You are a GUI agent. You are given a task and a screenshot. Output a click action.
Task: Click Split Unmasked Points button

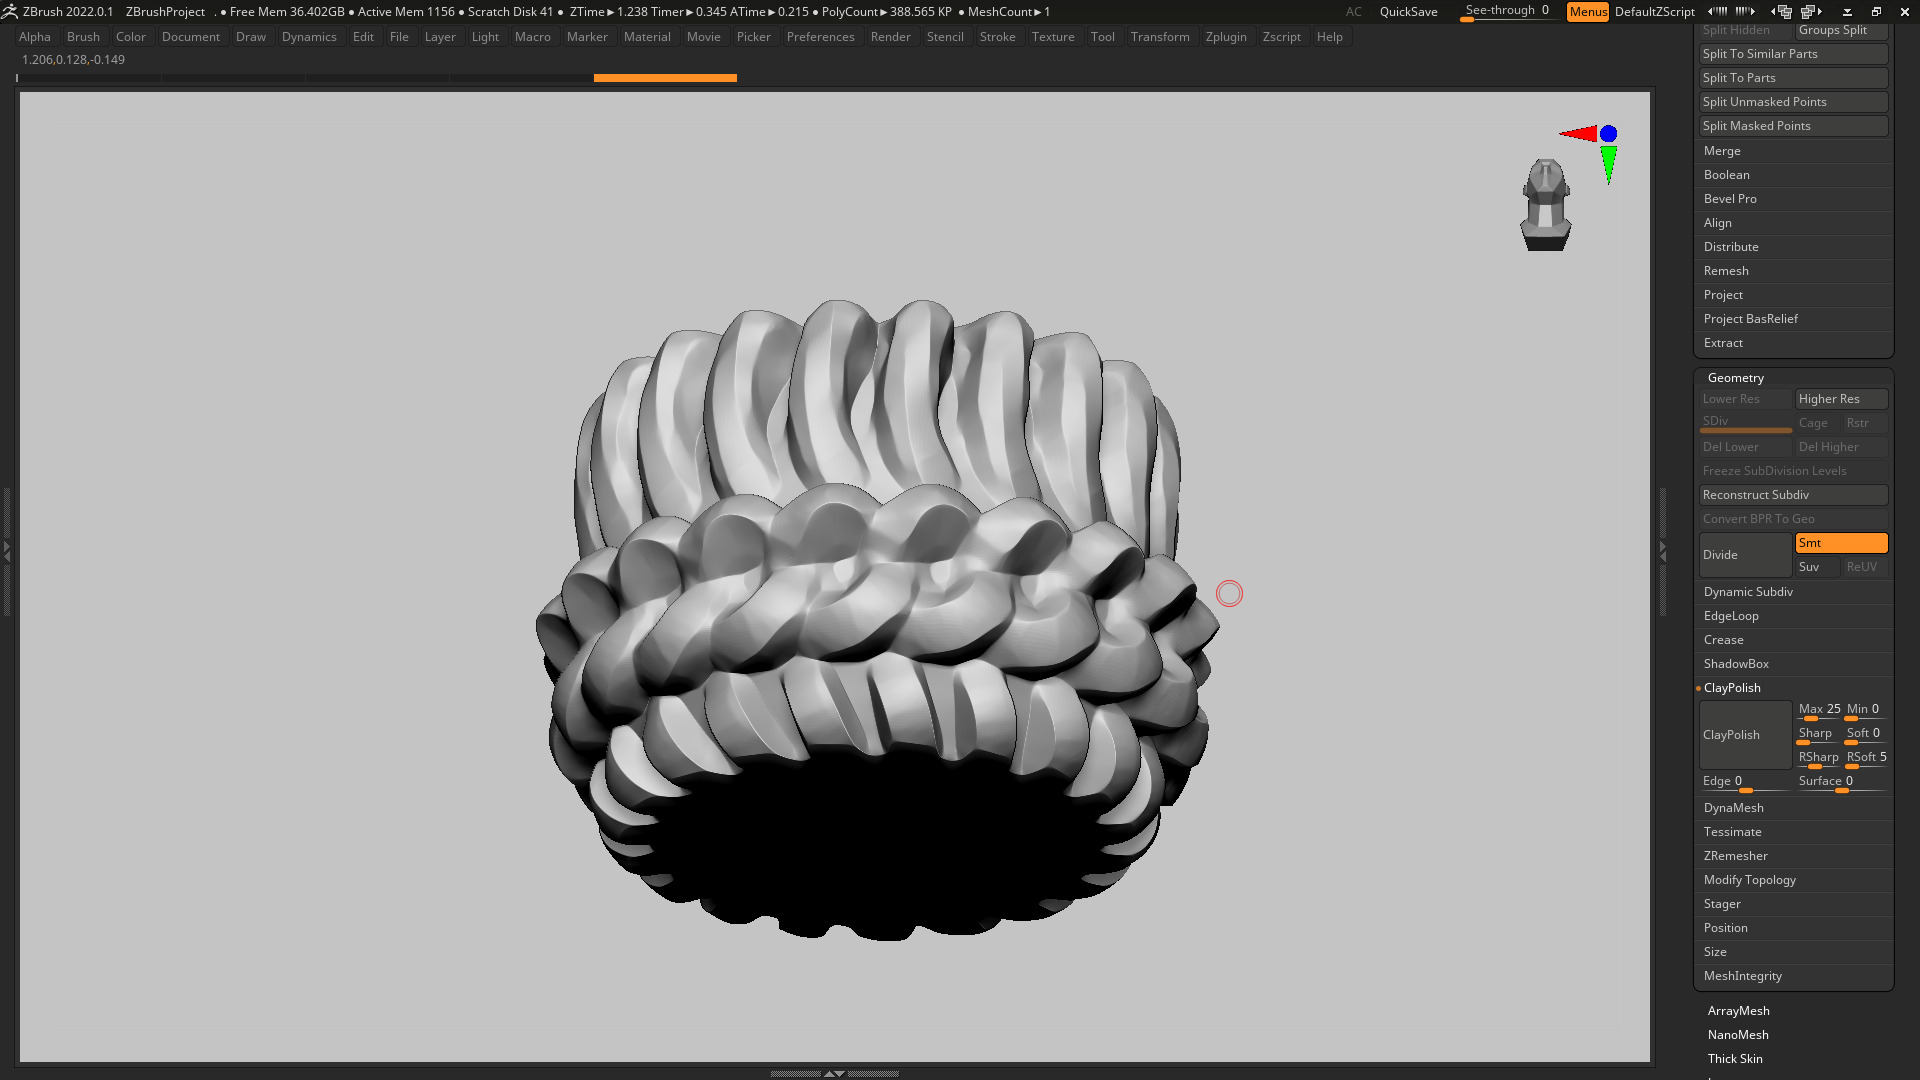[1793, 102]
